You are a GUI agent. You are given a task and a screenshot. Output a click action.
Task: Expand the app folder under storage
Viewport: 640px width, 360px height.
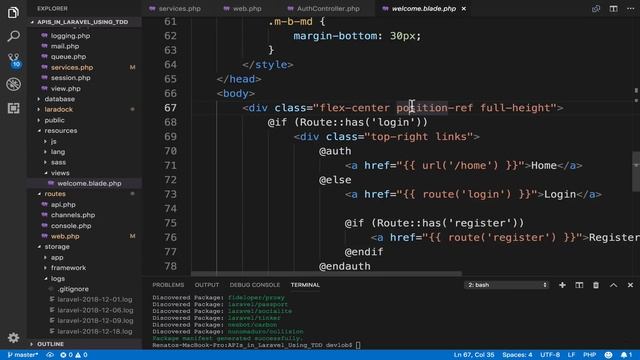[57, 258]
